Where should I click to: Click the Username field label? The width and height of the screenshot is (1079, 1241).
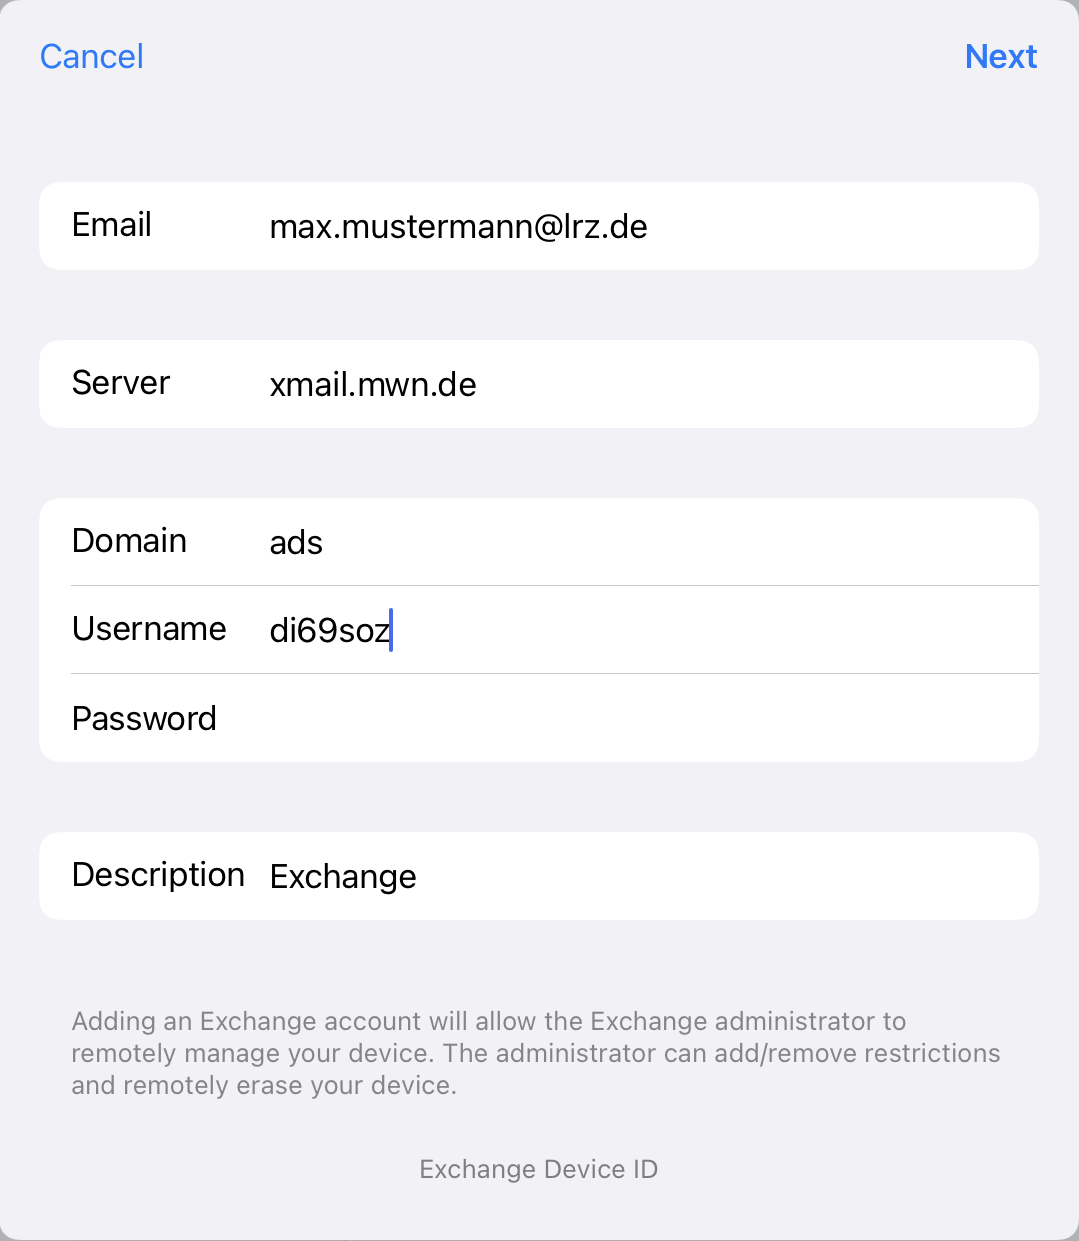tap(149, 629)
